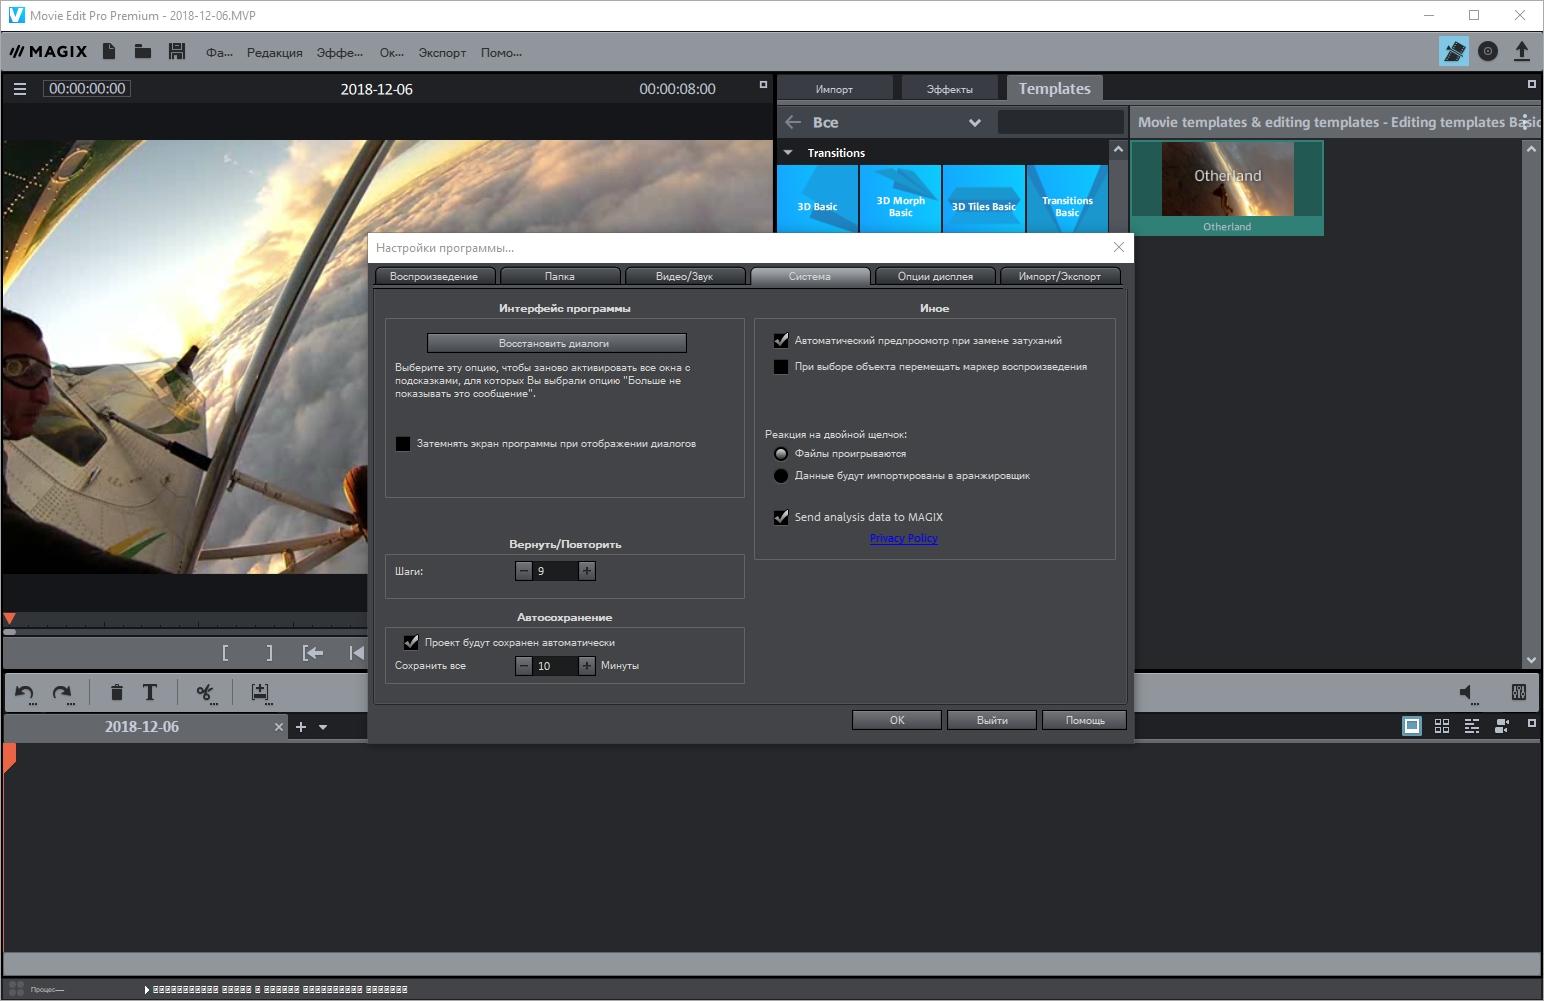Screen dimensions: 1544x1001
Task: Open the Все category dropdown
Action: [974, 123]
